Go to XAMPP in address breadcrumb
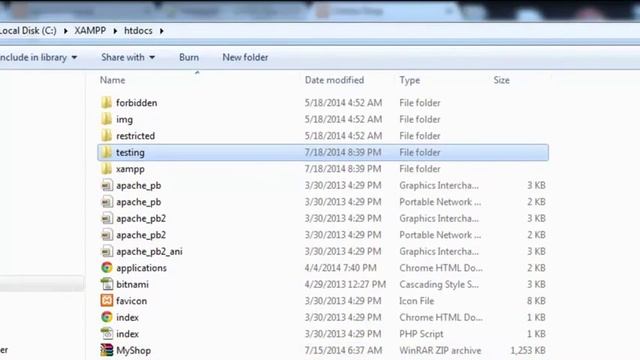Viewport: 640px width, 360px height. point(90,31)
